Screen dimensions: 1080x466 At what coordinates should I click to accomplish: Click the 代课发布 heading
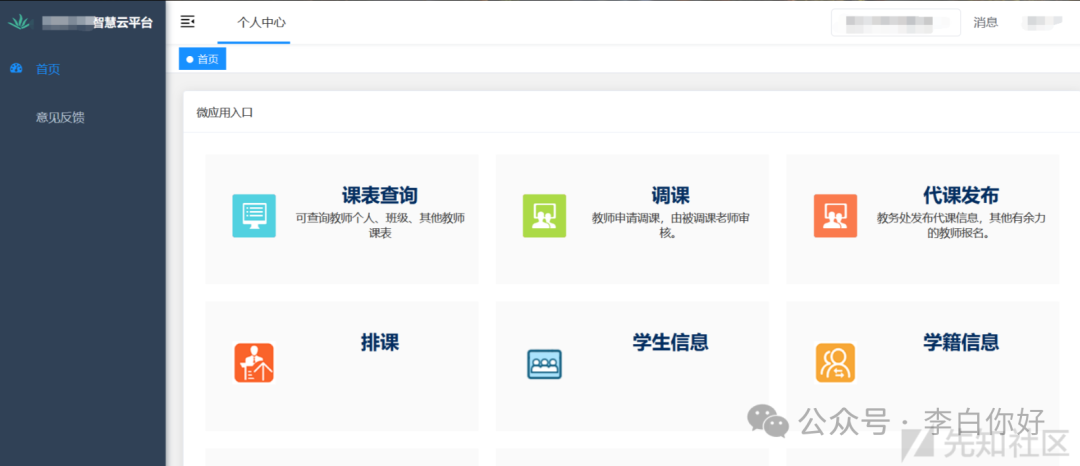(x=960, y=195)
